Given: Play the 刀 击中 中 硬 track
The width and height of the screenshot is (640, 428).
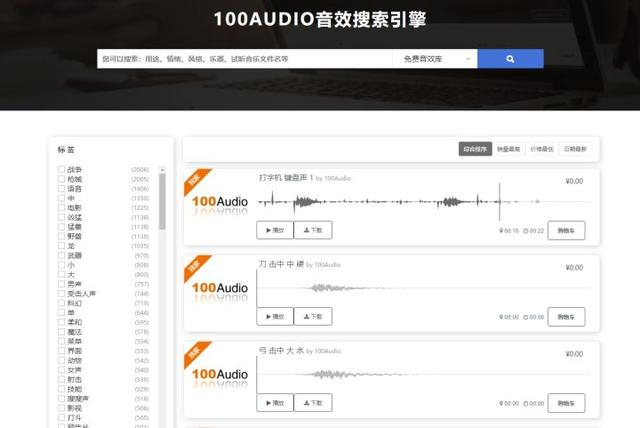Looking at the screenshot, I should coord(275,317).
